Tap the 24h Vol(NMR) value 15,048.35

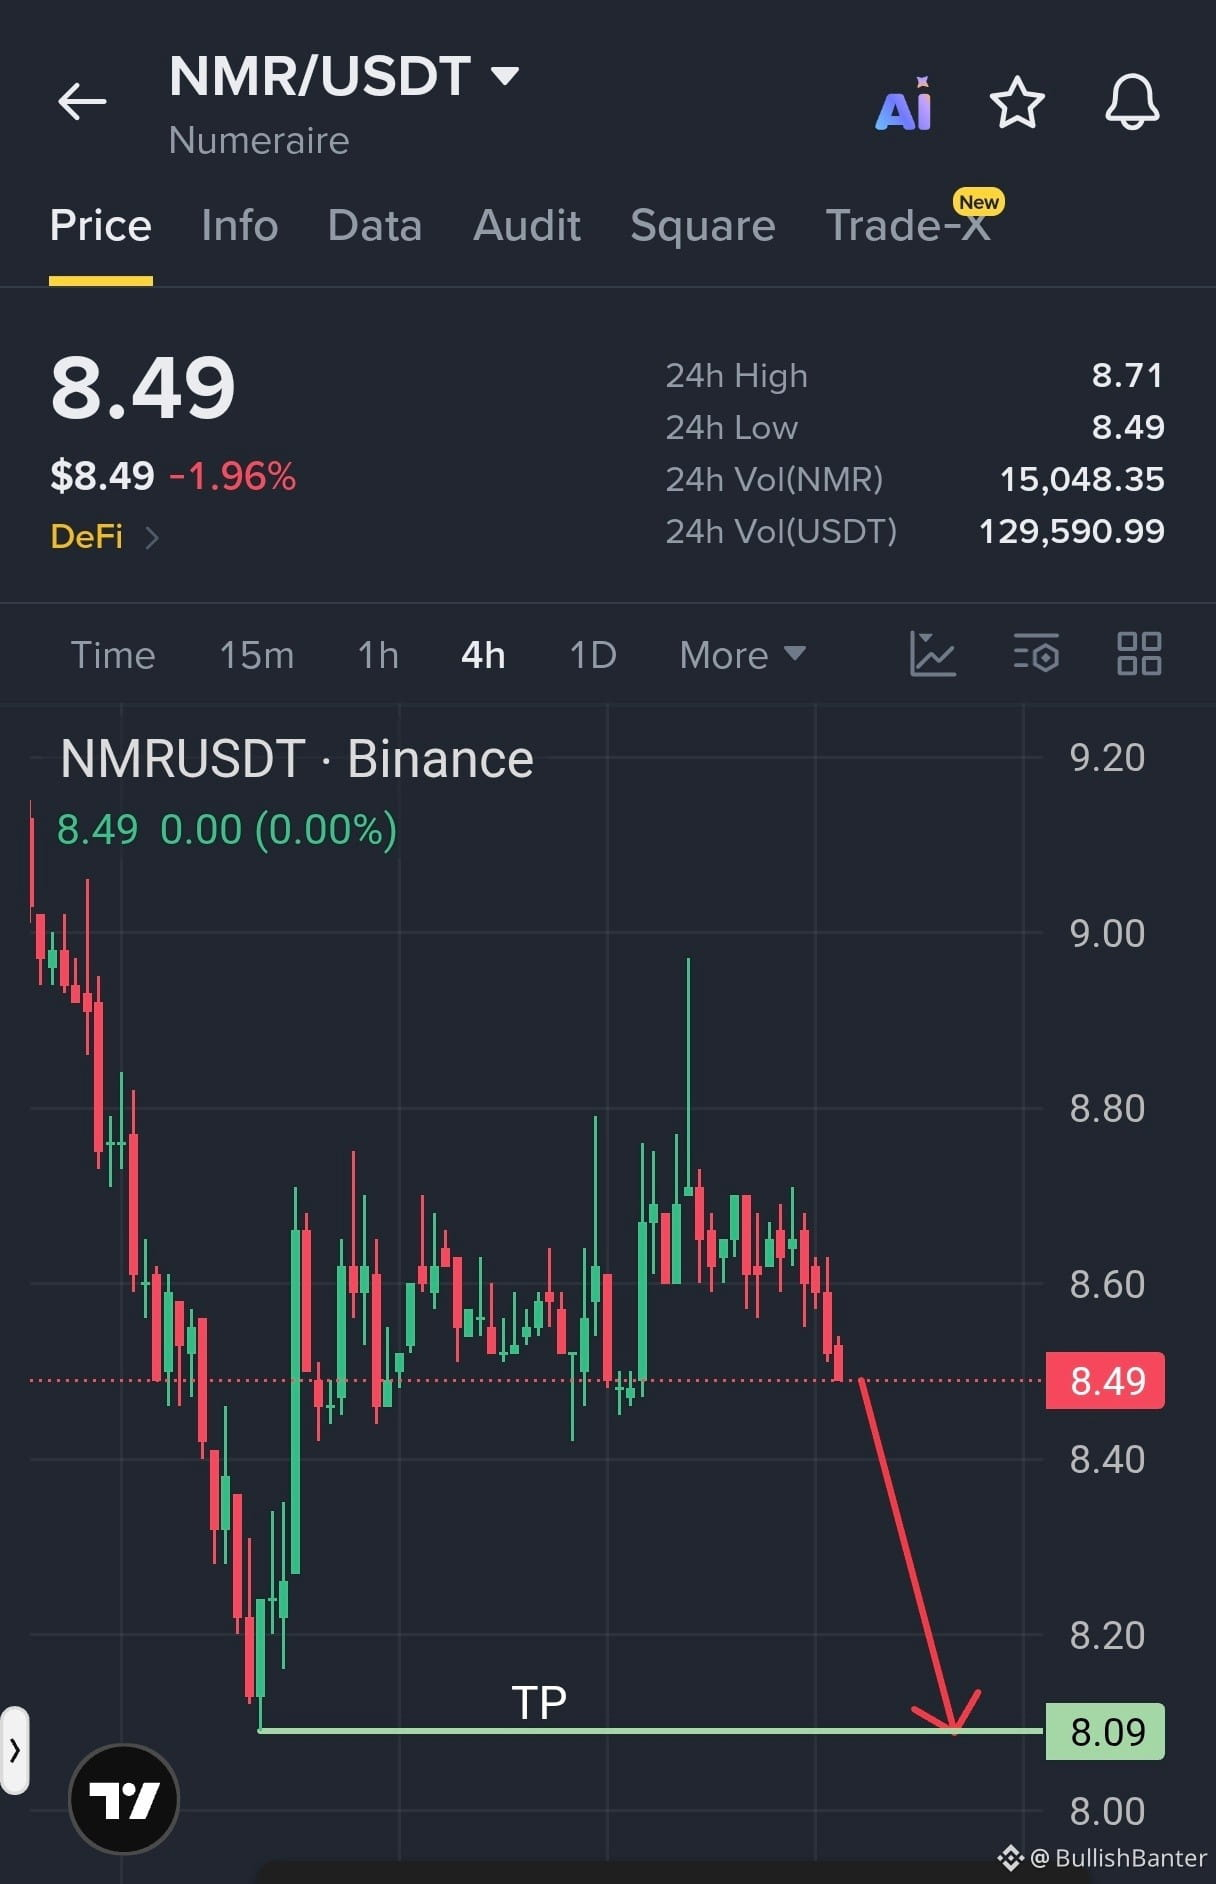1082,479
